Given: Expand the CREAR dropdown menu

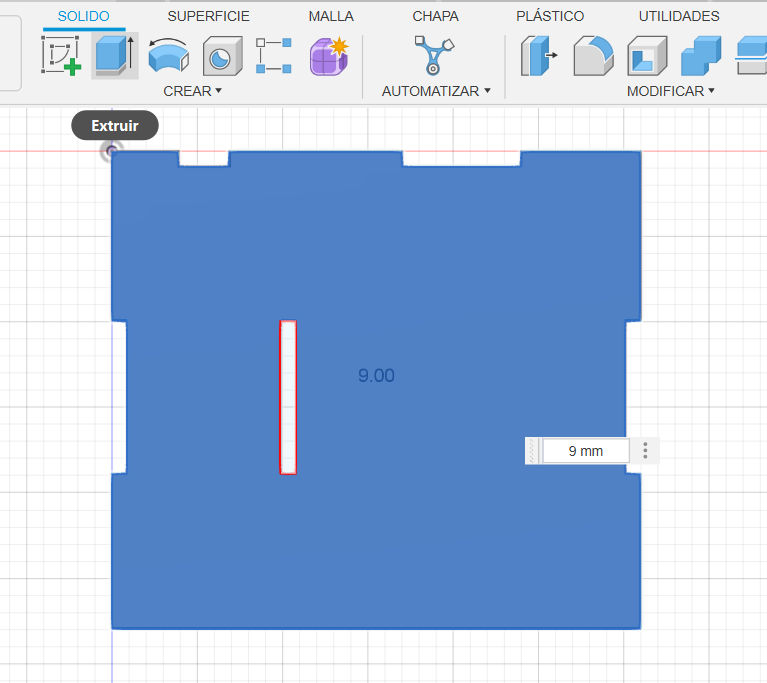Looking at the screenshot, I should (x=192, y=91).
